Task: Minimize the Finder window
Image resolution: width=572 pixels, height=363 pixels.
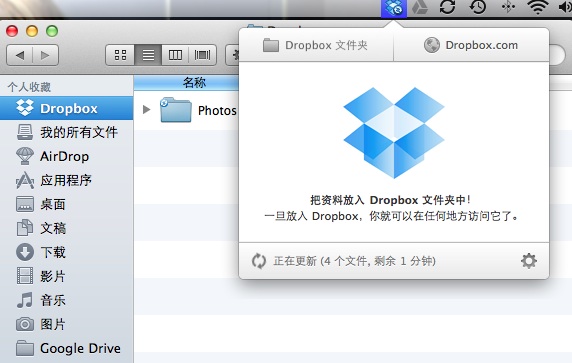Action: pyautogui.click(x=32, y=31)
